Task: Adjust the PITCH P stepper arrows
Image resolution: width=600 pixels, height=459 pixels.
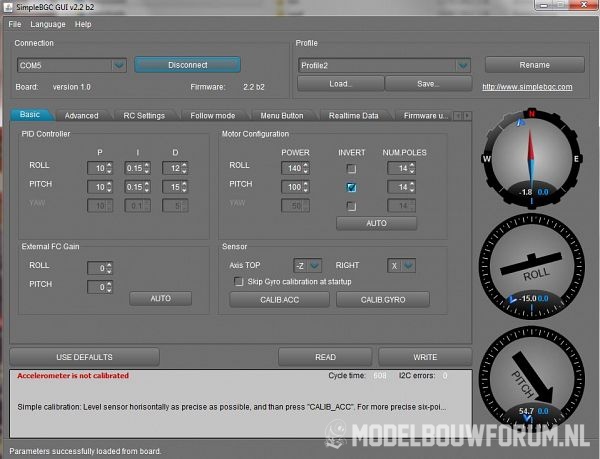Action: click(109, 187)
